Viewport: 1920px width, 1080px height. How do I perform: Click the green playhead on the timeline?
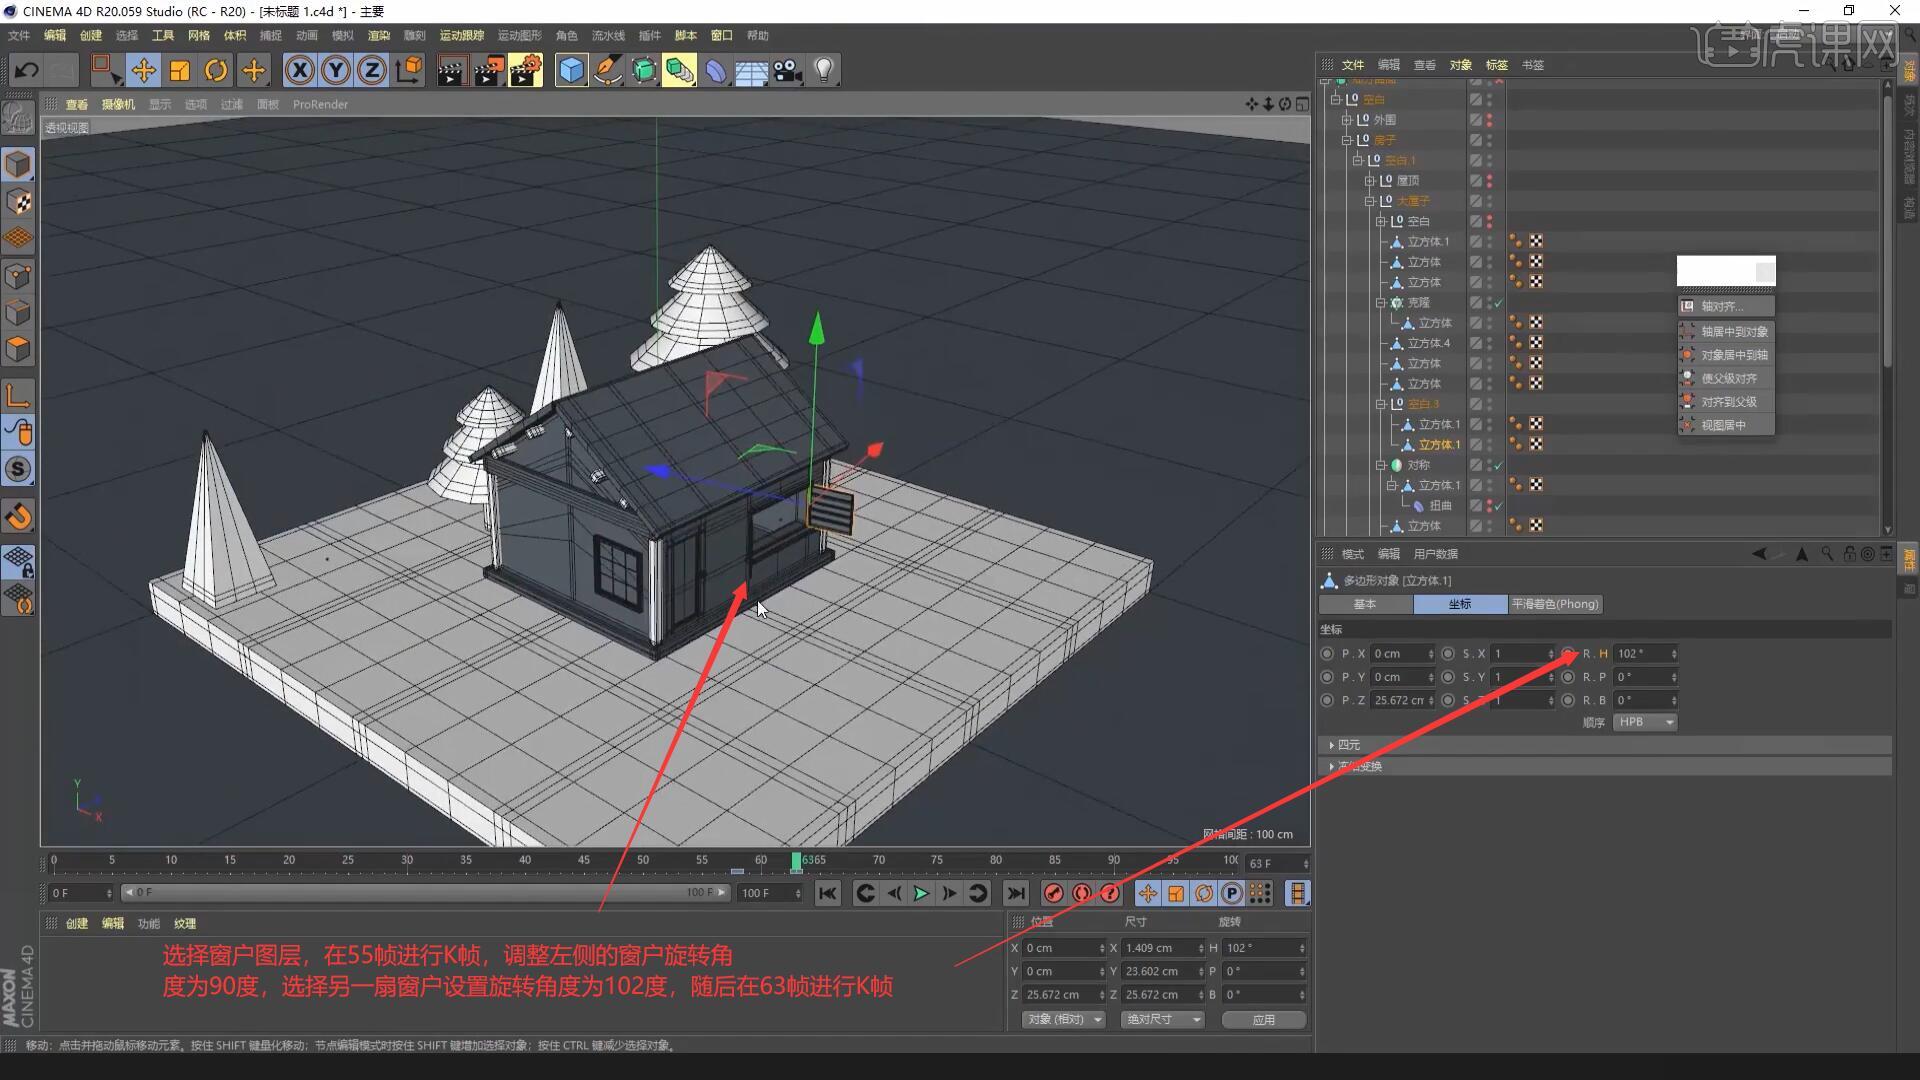(x=797, y=860)
